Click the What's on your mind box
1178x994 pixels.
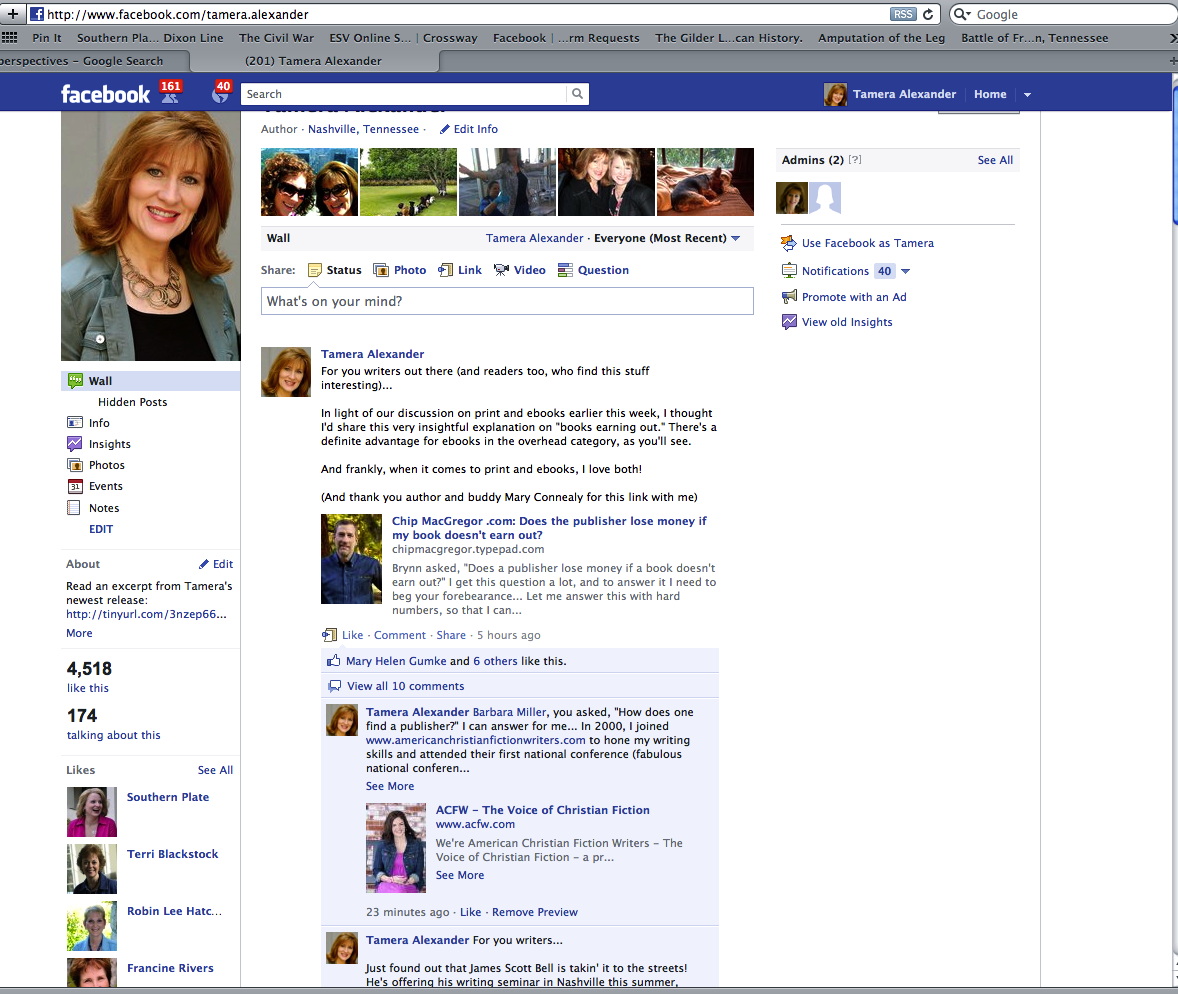[x=507, y=301]
